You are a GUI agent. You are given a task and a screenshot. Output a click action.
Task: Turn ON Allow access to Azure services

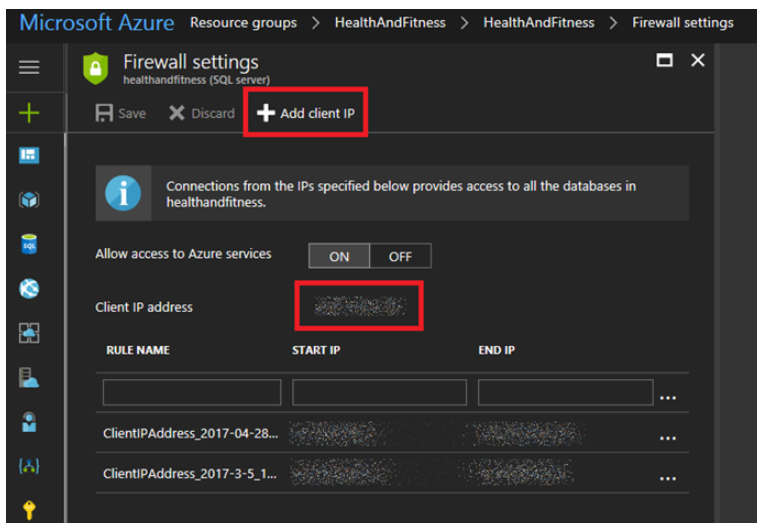click(339, 257)
